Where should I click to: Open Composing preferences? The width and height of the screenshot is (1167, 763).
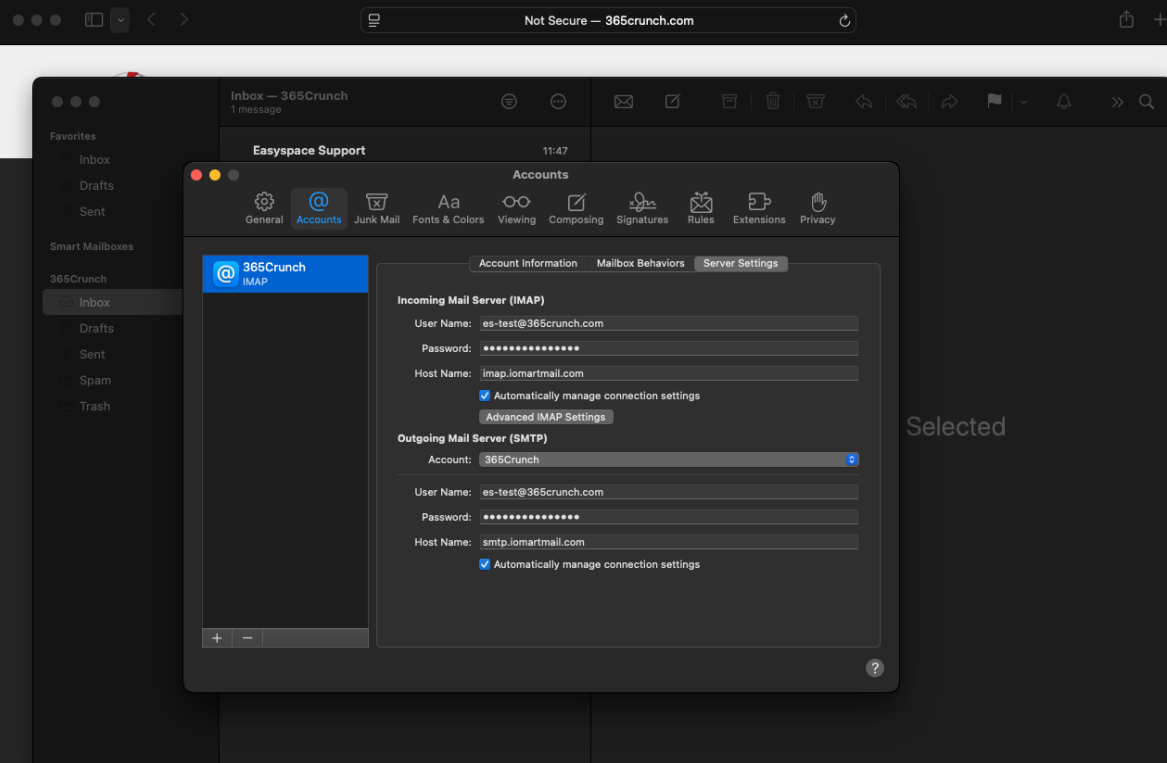(x=576, y=208)
